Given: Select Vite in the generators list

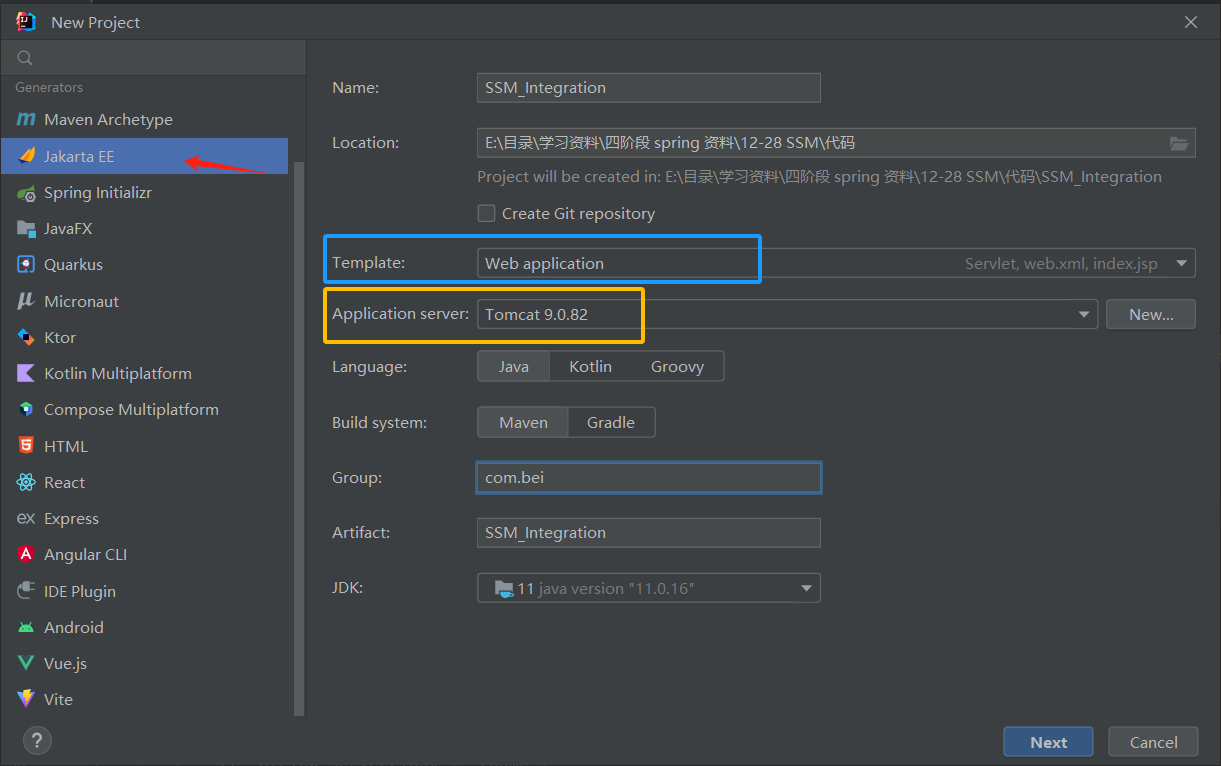Looking at the screenshot, I should pyautogui.click(x=145, y=700).
